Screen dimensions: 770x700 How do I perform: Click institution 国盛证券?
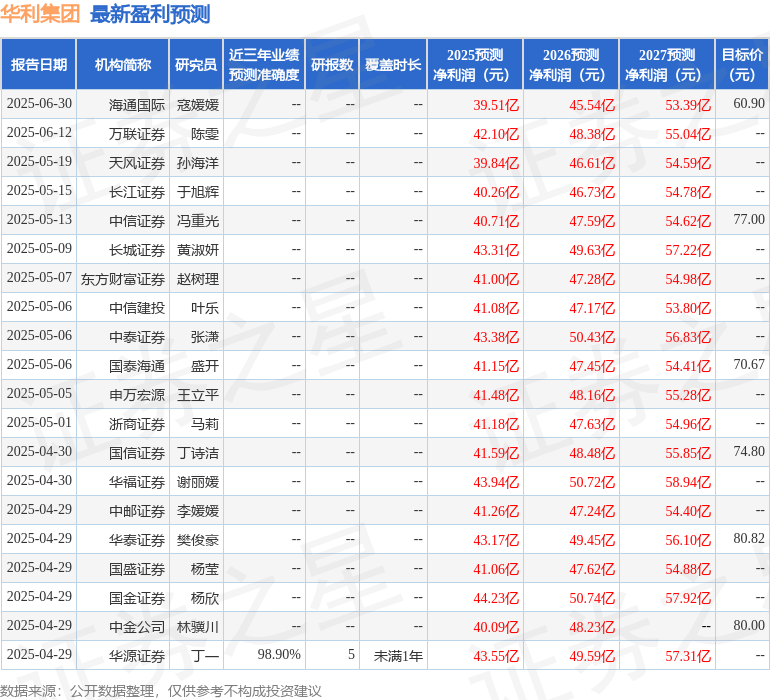pyautogui.click(x=137, y=569)
